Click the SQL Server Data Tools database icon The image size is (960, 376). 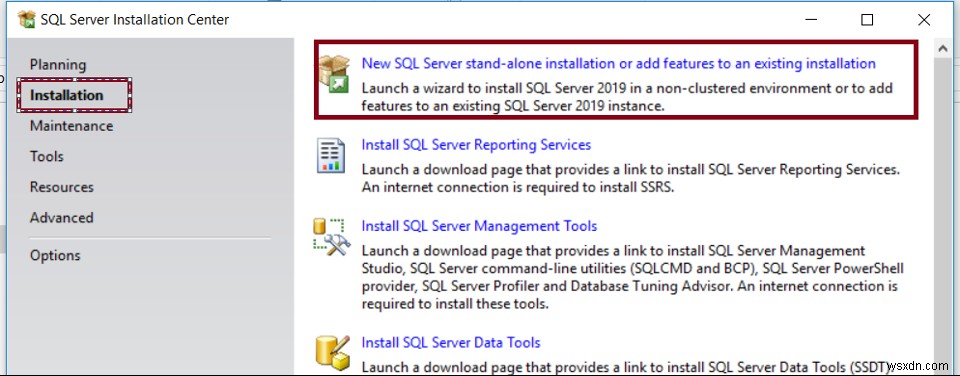click(332, 352)
